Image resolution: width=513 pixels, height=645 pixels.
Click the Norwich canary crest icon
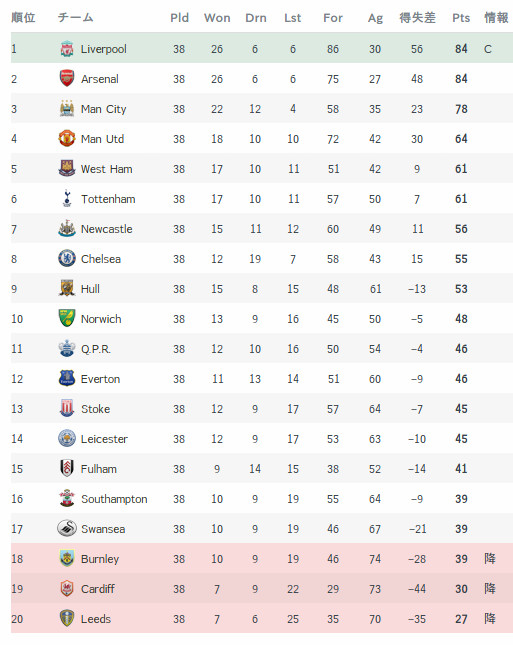[x=67, y=318]
